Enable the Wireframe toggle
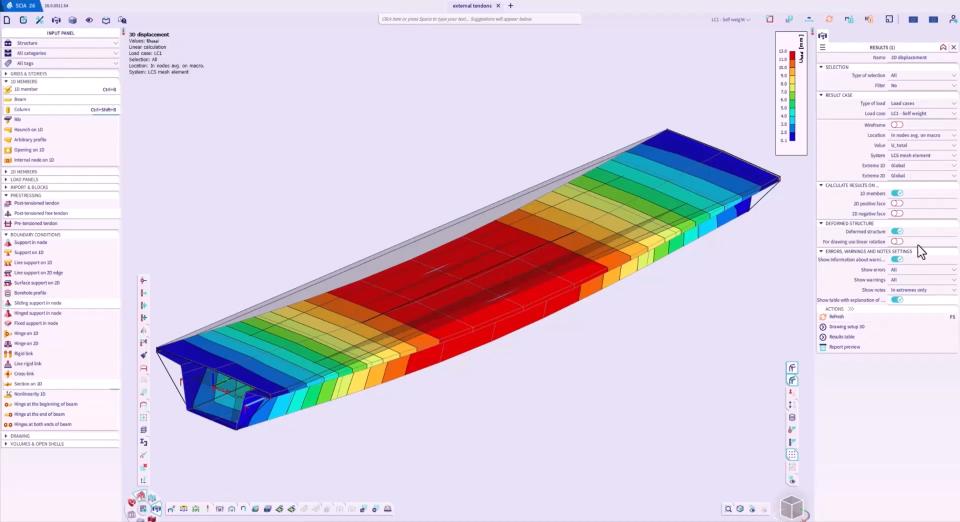Image resolution: width=960 pixels, height=522 pixels. click(x=897, y=124)
